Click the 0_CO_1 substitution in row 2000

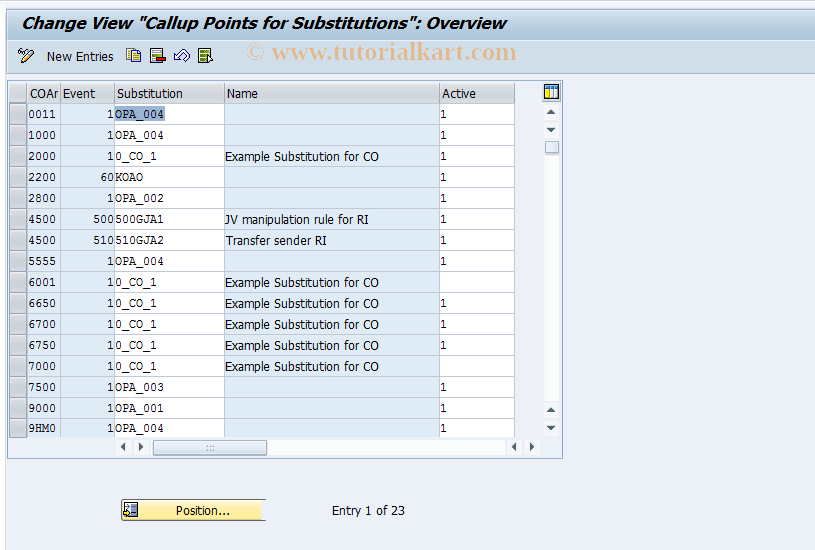(169, 156)
